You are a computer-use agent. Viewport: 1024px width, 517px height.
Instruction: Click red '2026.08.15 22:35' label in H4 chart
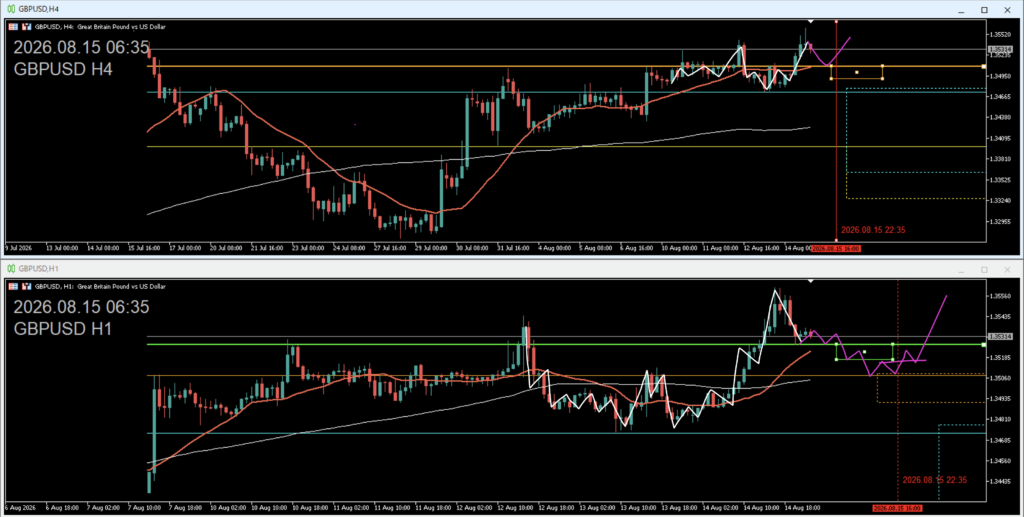[x=873, y=230]
